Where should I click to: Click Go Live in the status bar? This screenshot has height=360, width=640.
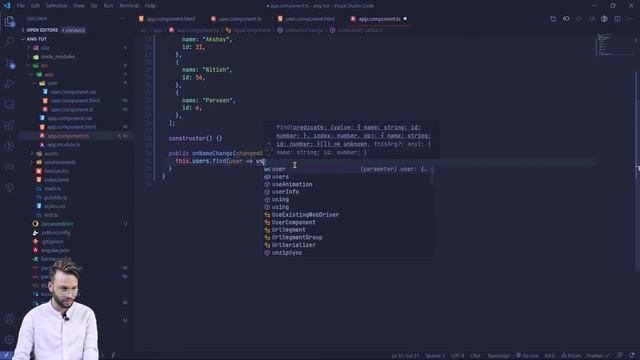click(x=527, y=356)
